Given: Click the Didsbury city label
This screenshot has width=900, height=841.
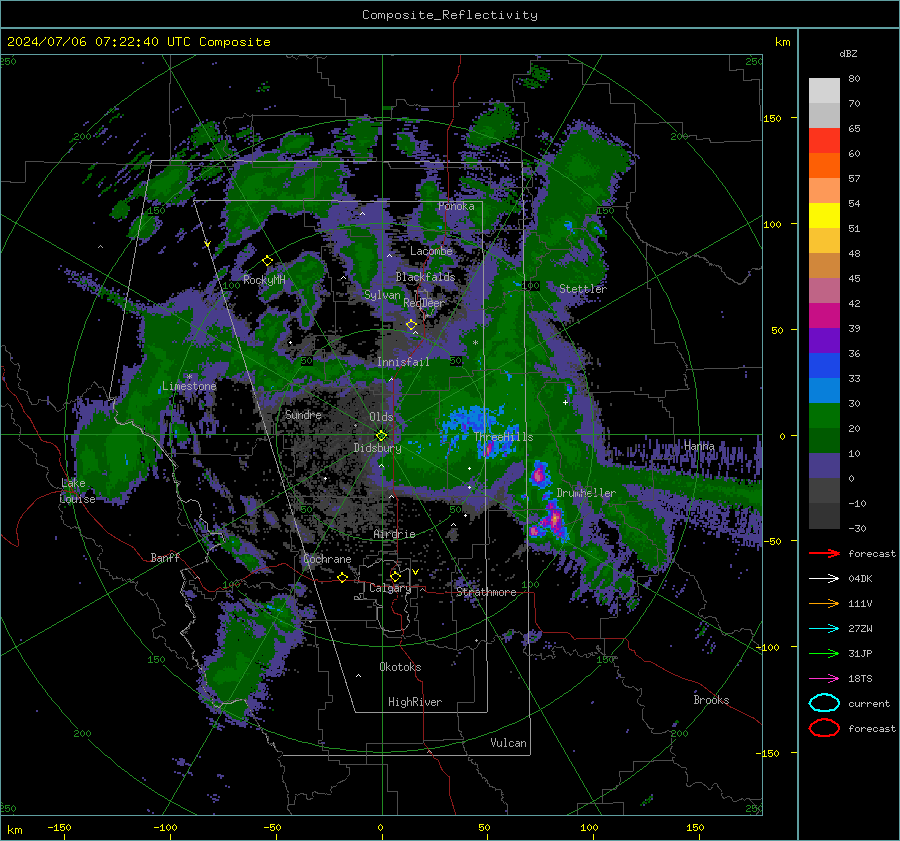Looking at the screenshot, I should tap(377, 448).
